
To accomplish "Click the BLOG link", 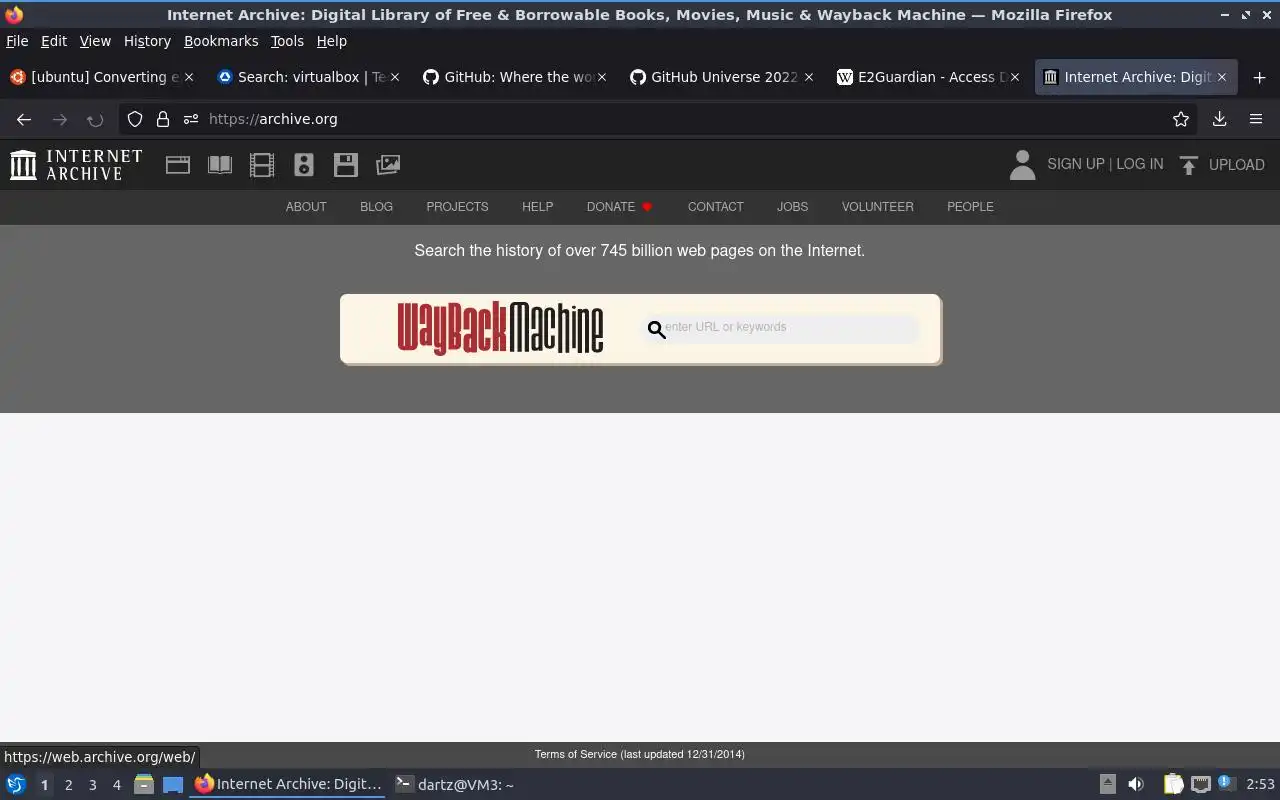I will click(376, 207).
